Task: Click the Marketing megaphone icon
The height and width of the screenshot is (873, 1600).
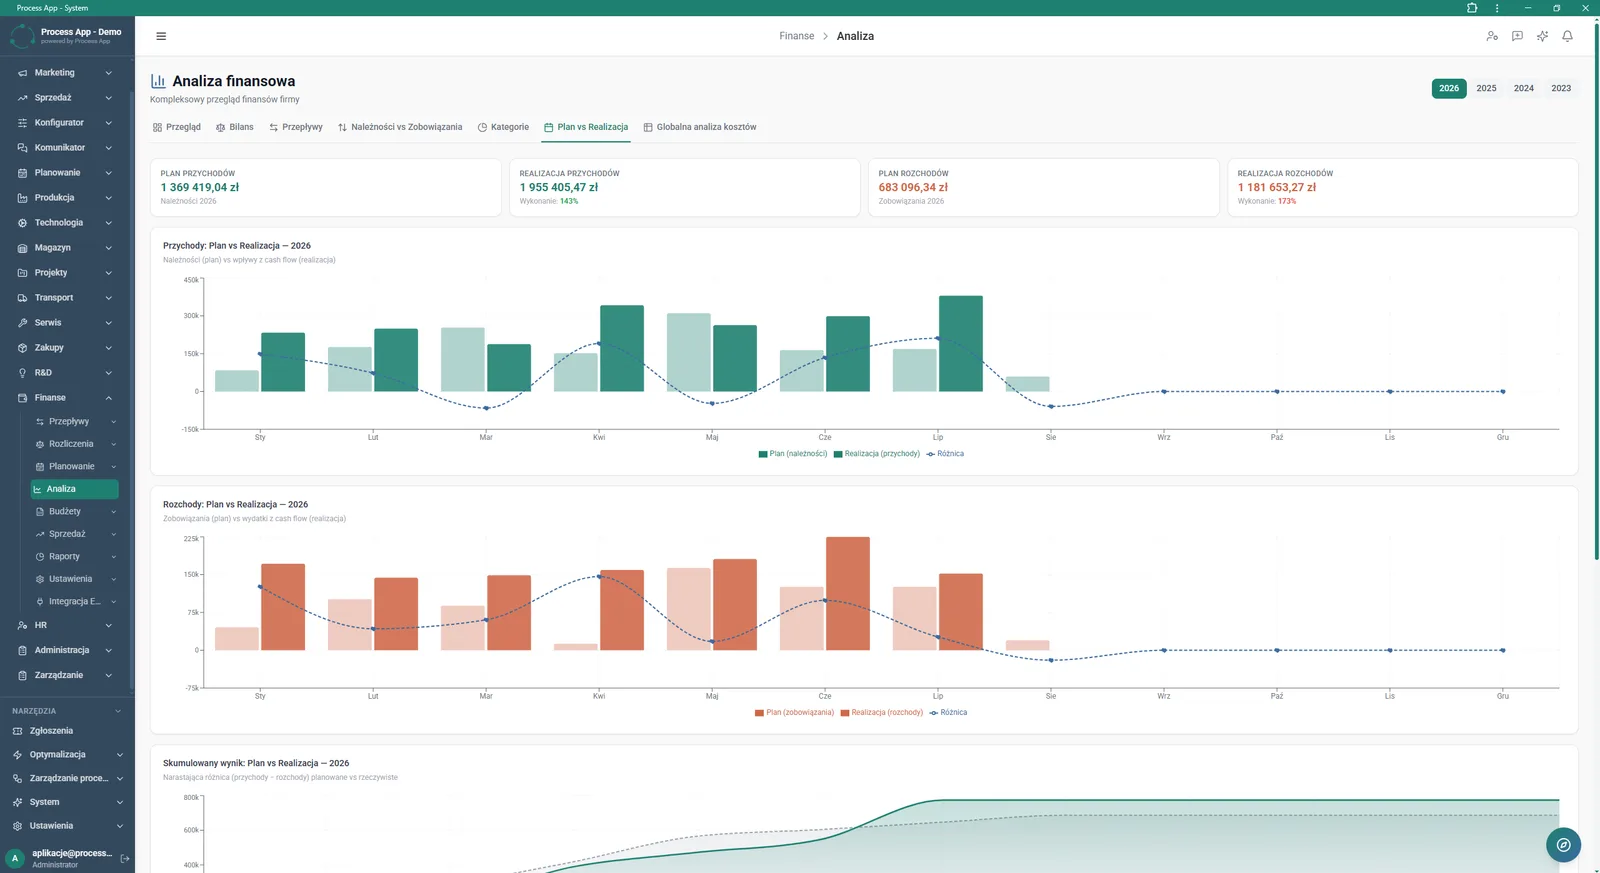Action: [22, 73]
